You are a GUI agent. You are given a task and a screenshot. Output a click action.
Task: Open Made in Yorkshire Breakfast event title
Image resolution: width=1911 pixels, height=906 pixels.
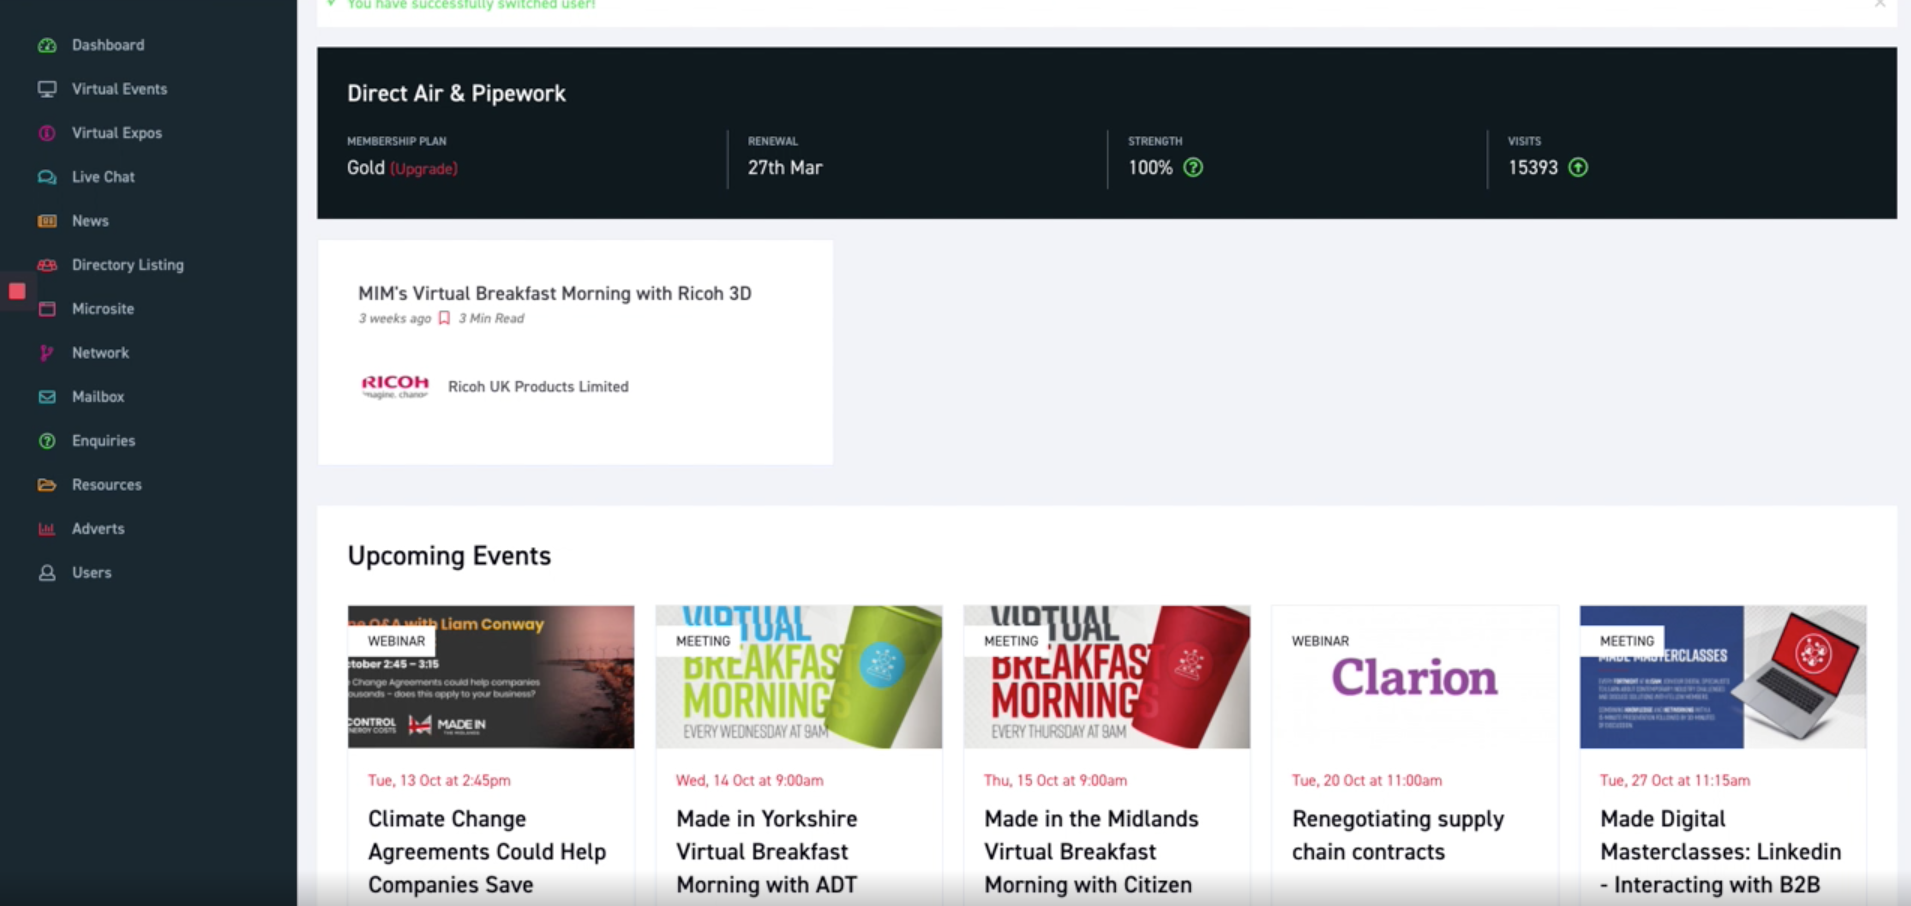point(767,851)
